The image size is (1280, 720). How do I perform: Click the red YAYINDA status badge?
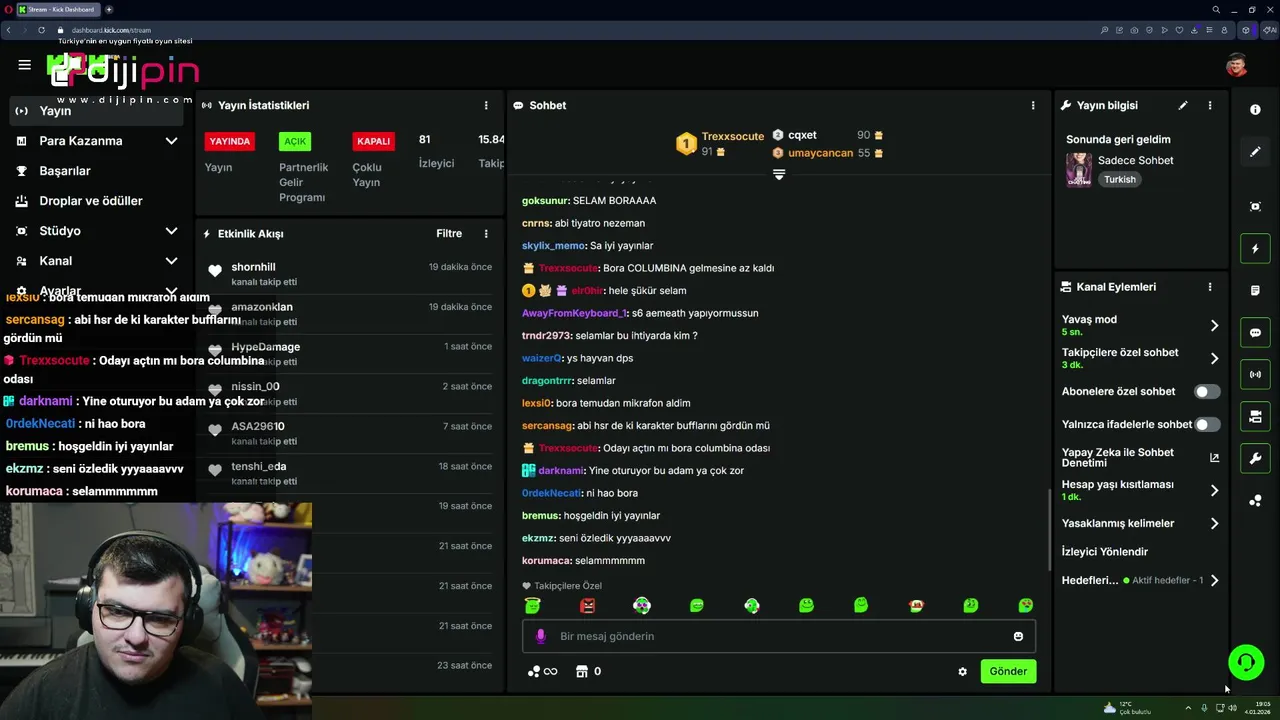pyautogui.click(x=230, y=141)
